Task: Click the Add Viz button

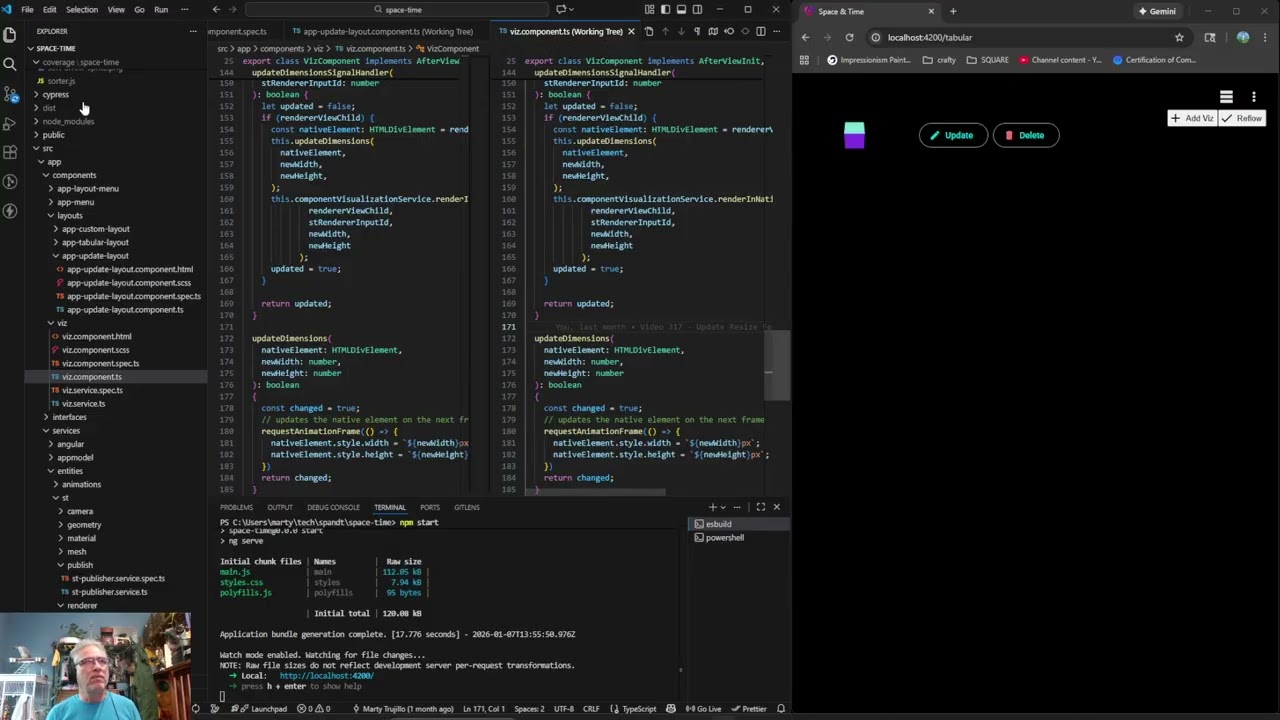Action: point(1192,118)
